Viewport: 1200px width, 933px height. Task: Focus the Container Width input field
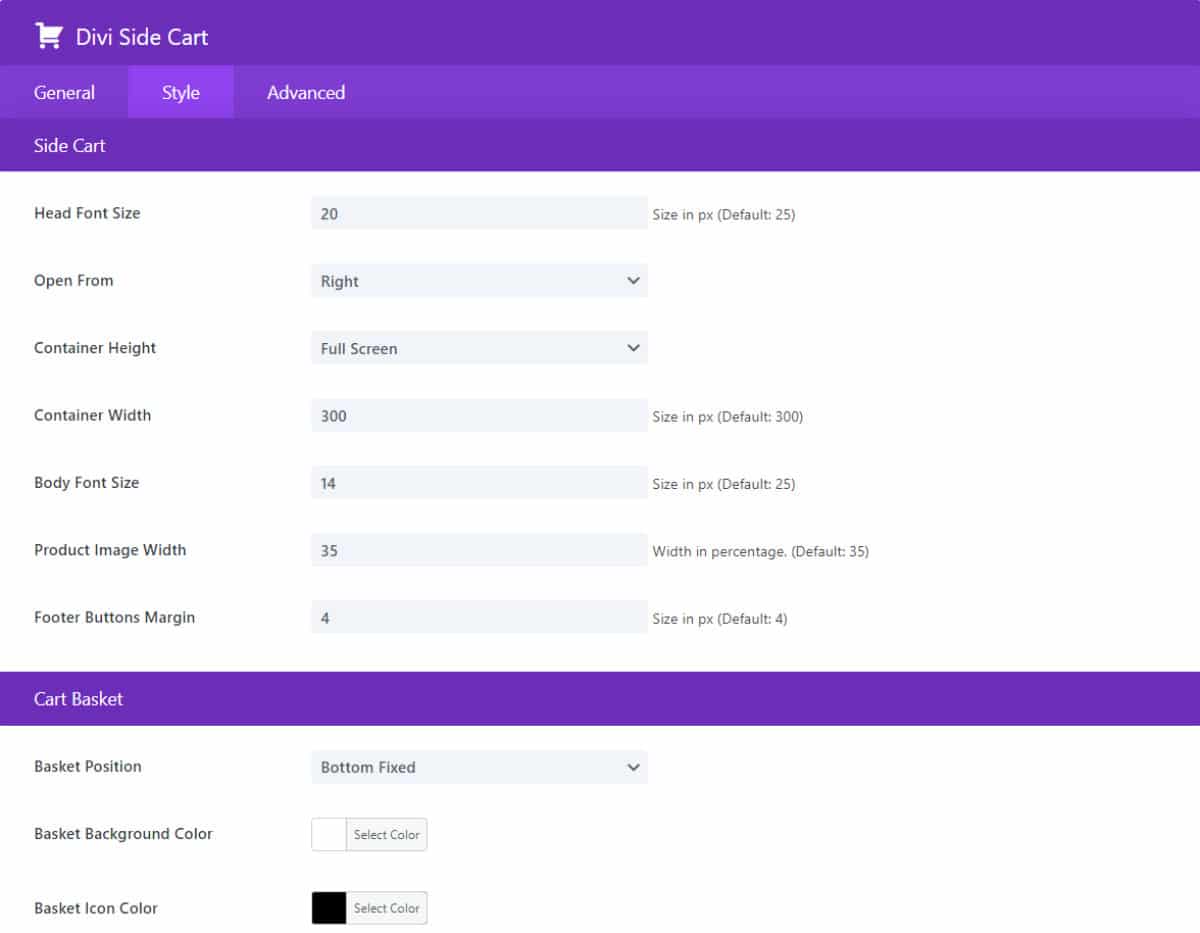pos(478,415)
